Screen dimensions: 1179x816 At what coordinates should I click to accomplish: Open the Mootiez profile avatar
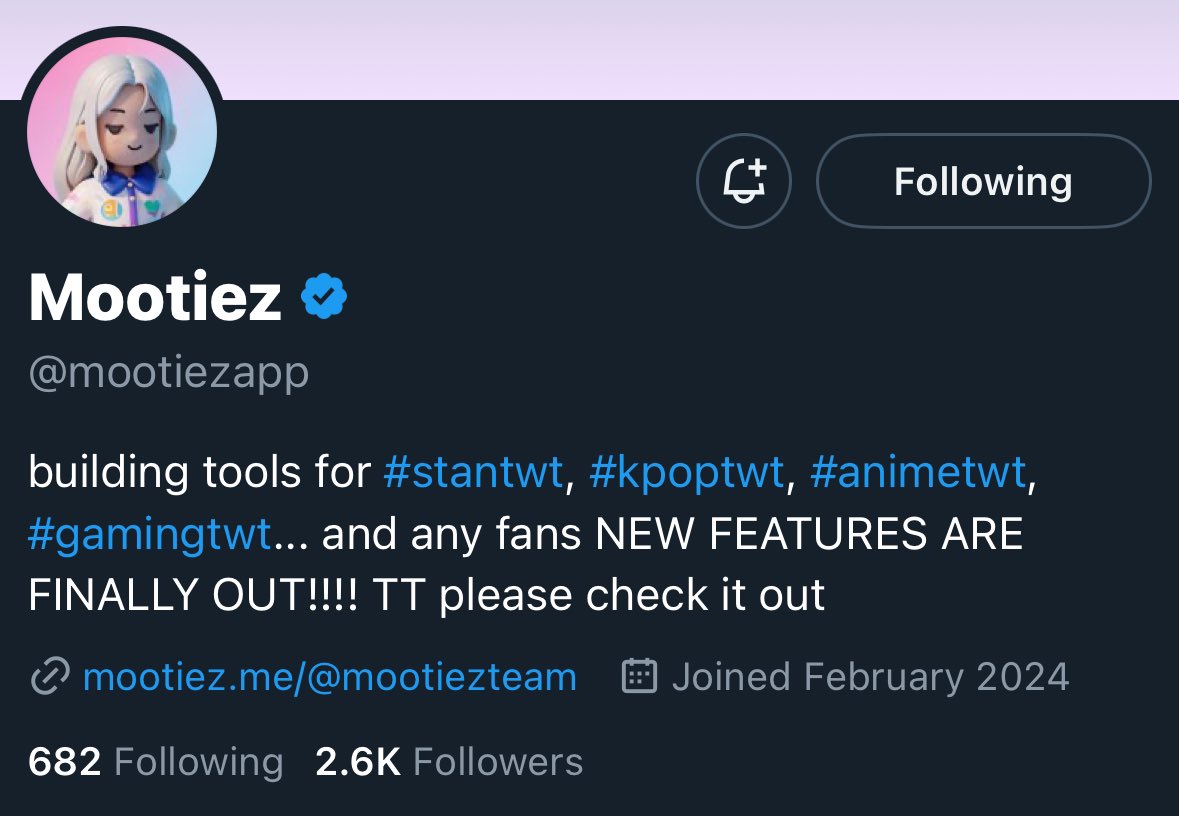(122, 132)
